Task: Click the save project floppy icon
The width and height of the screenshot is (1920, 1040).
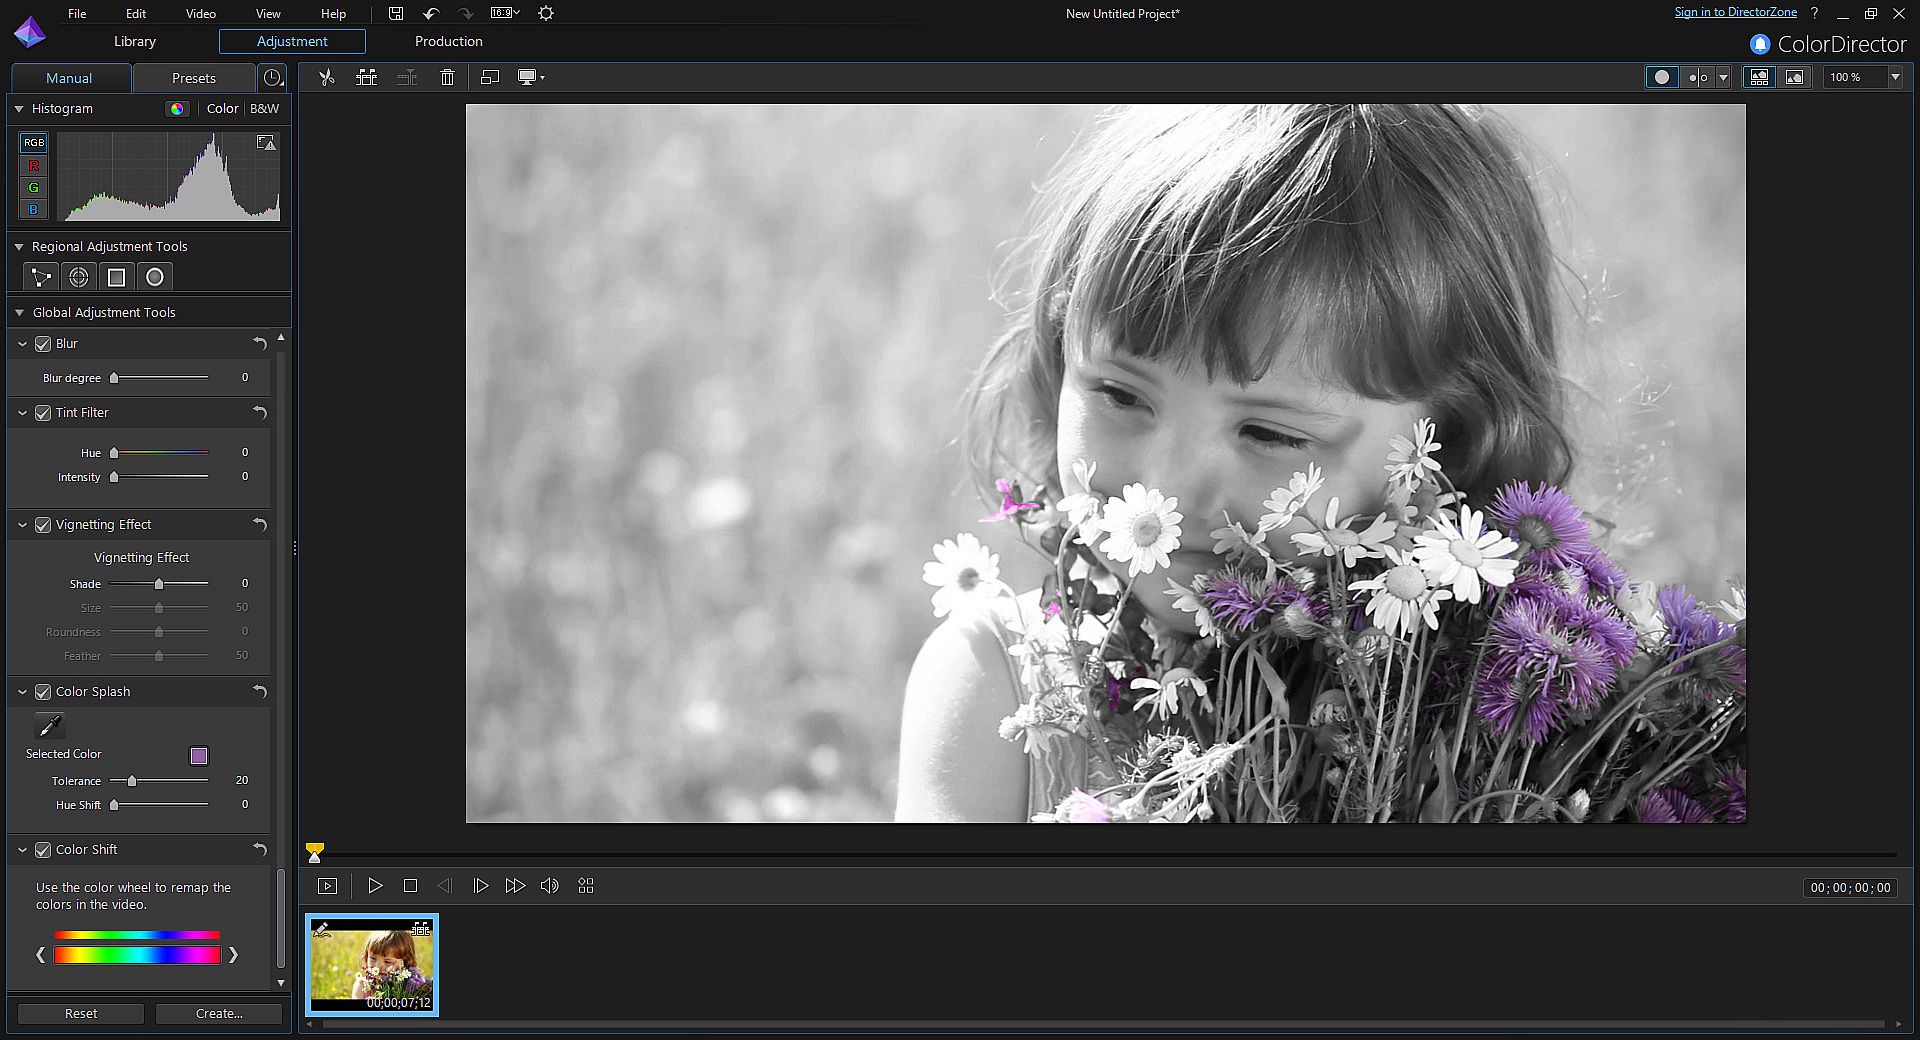Action: [x=396, y=13]
